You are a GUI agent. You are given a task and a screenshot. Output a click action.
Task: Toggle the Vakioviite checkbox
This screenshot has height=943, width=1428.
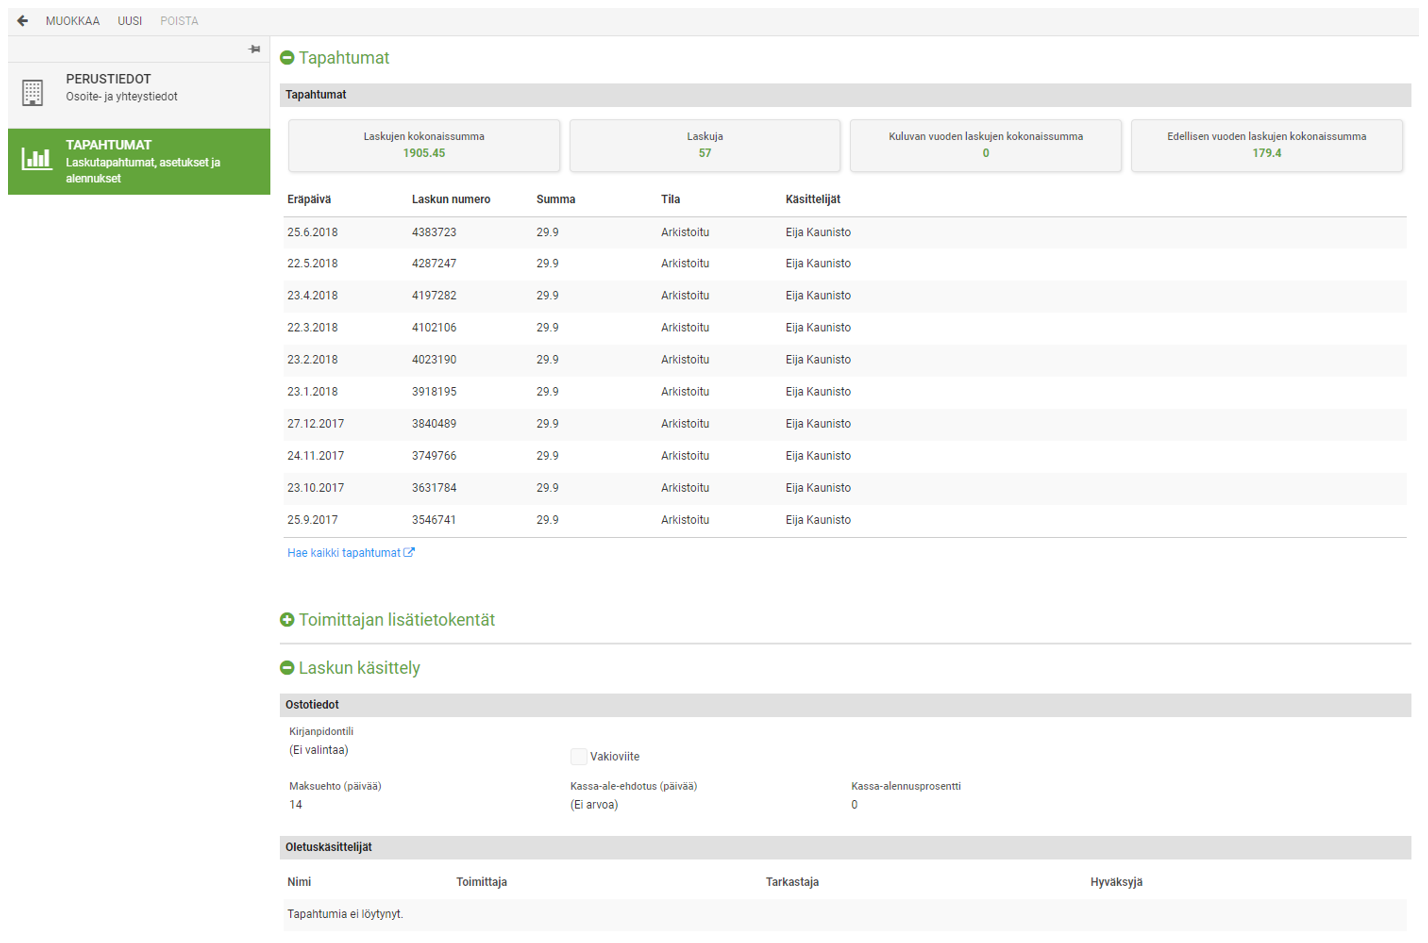pos(578,757)
